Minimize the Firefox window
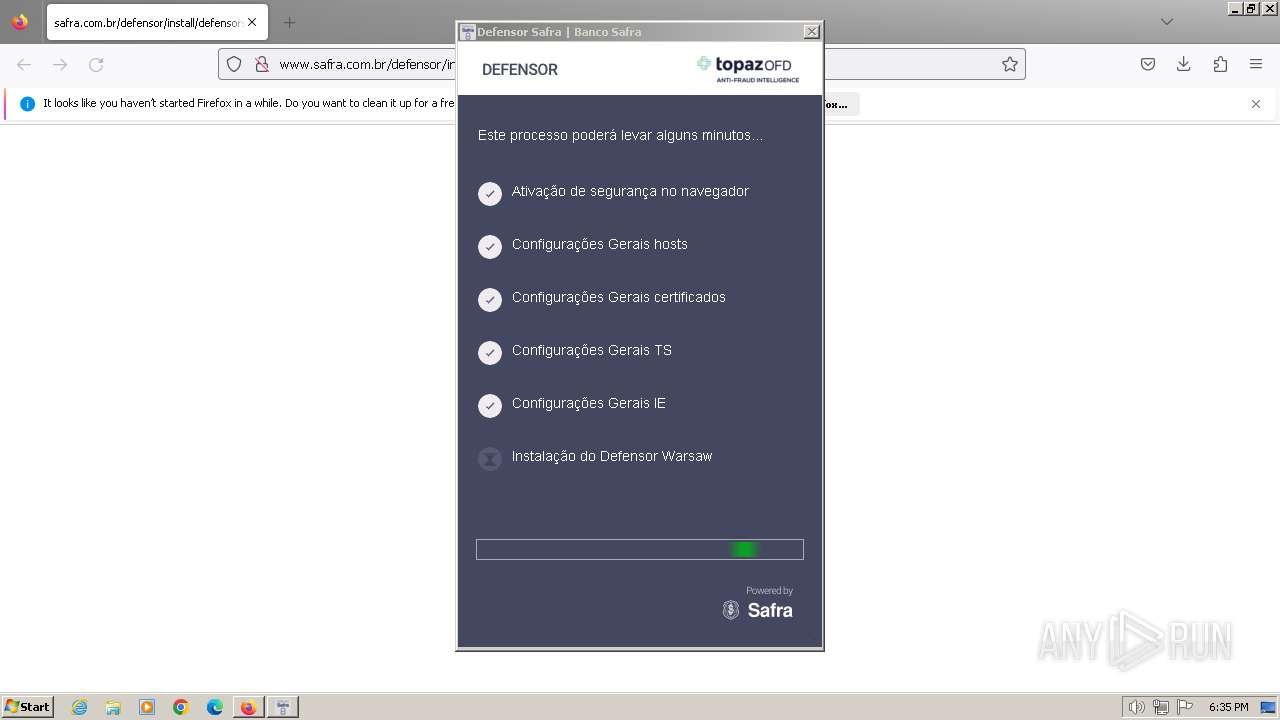 1235,8
